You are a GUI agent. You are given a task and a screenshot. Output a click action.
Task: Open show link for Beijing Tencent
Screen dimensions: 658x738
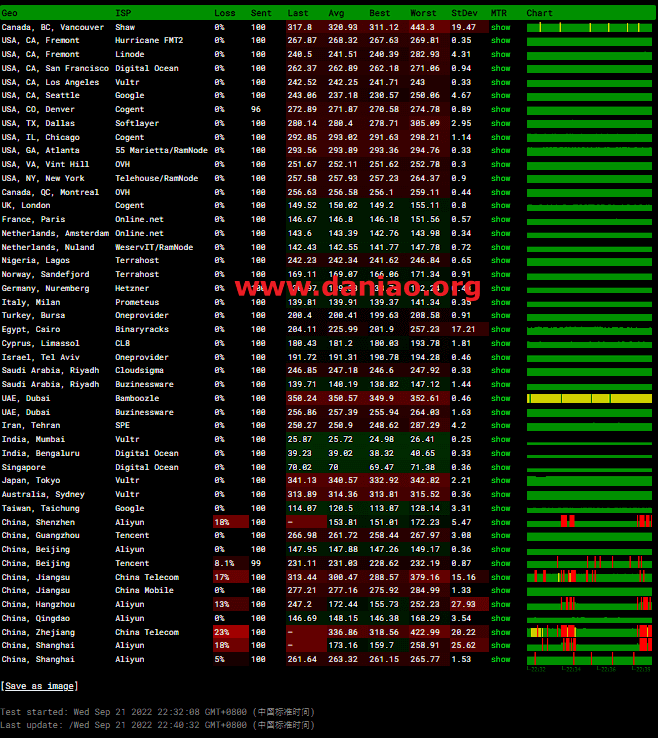(x=500, y=563)
